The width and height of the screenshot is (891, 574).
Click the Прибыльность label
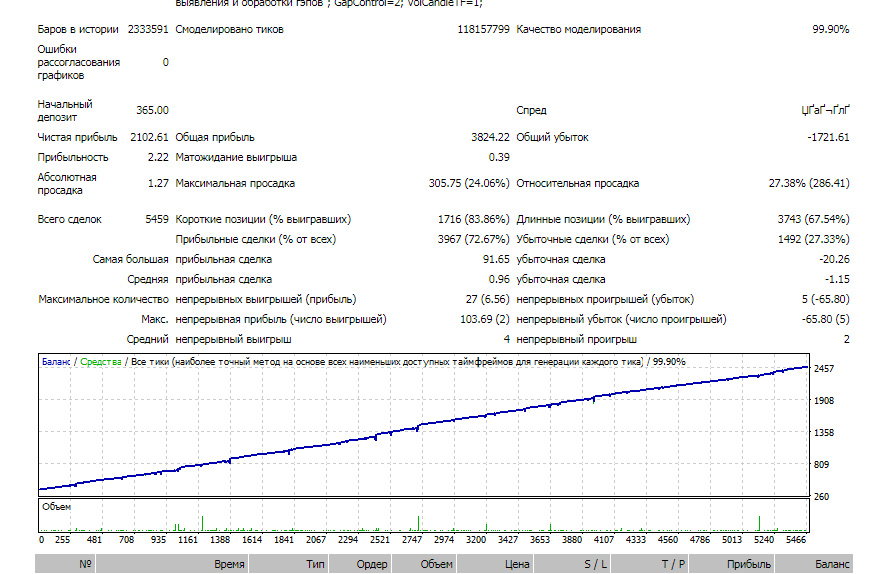pos(73,157)
